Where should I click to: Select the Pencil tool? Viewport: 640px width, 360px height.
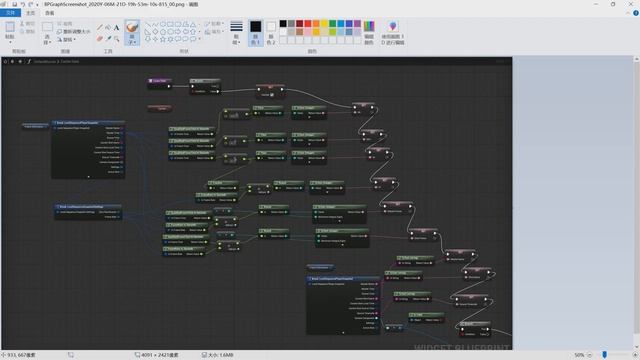point(100,28)
